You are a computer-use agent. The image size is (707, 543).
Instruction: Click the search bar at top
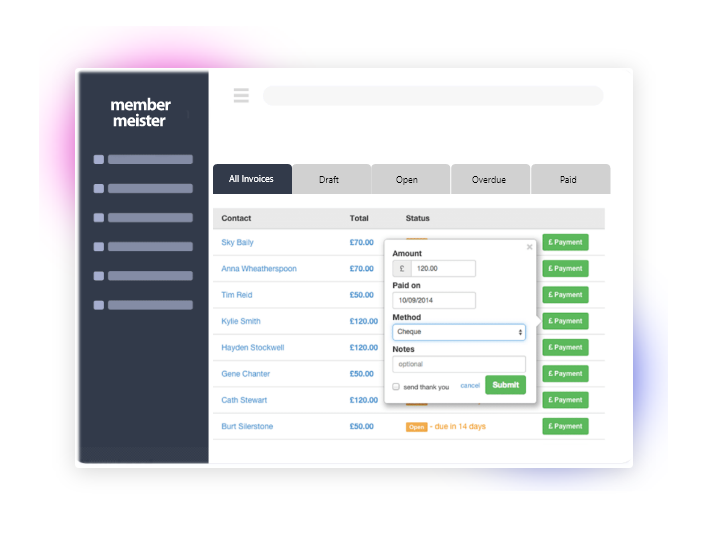pyautogui.click(x=432, y=96)
